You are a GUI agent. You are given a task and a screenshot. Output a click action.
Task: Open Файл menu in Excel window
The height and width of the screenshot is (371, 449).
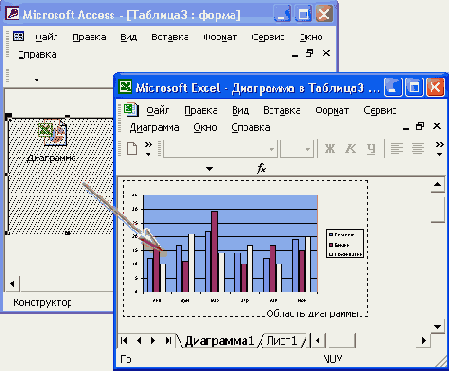tap(158, 110)
